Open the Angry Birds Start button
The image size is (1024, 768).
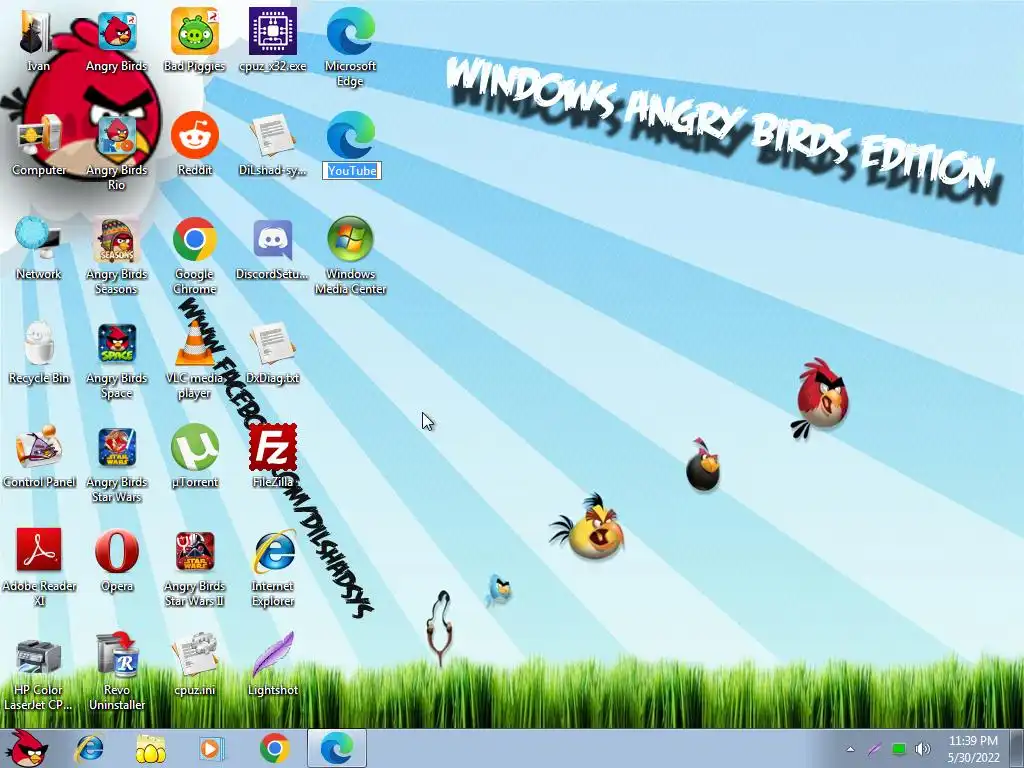tap(27, 748)
